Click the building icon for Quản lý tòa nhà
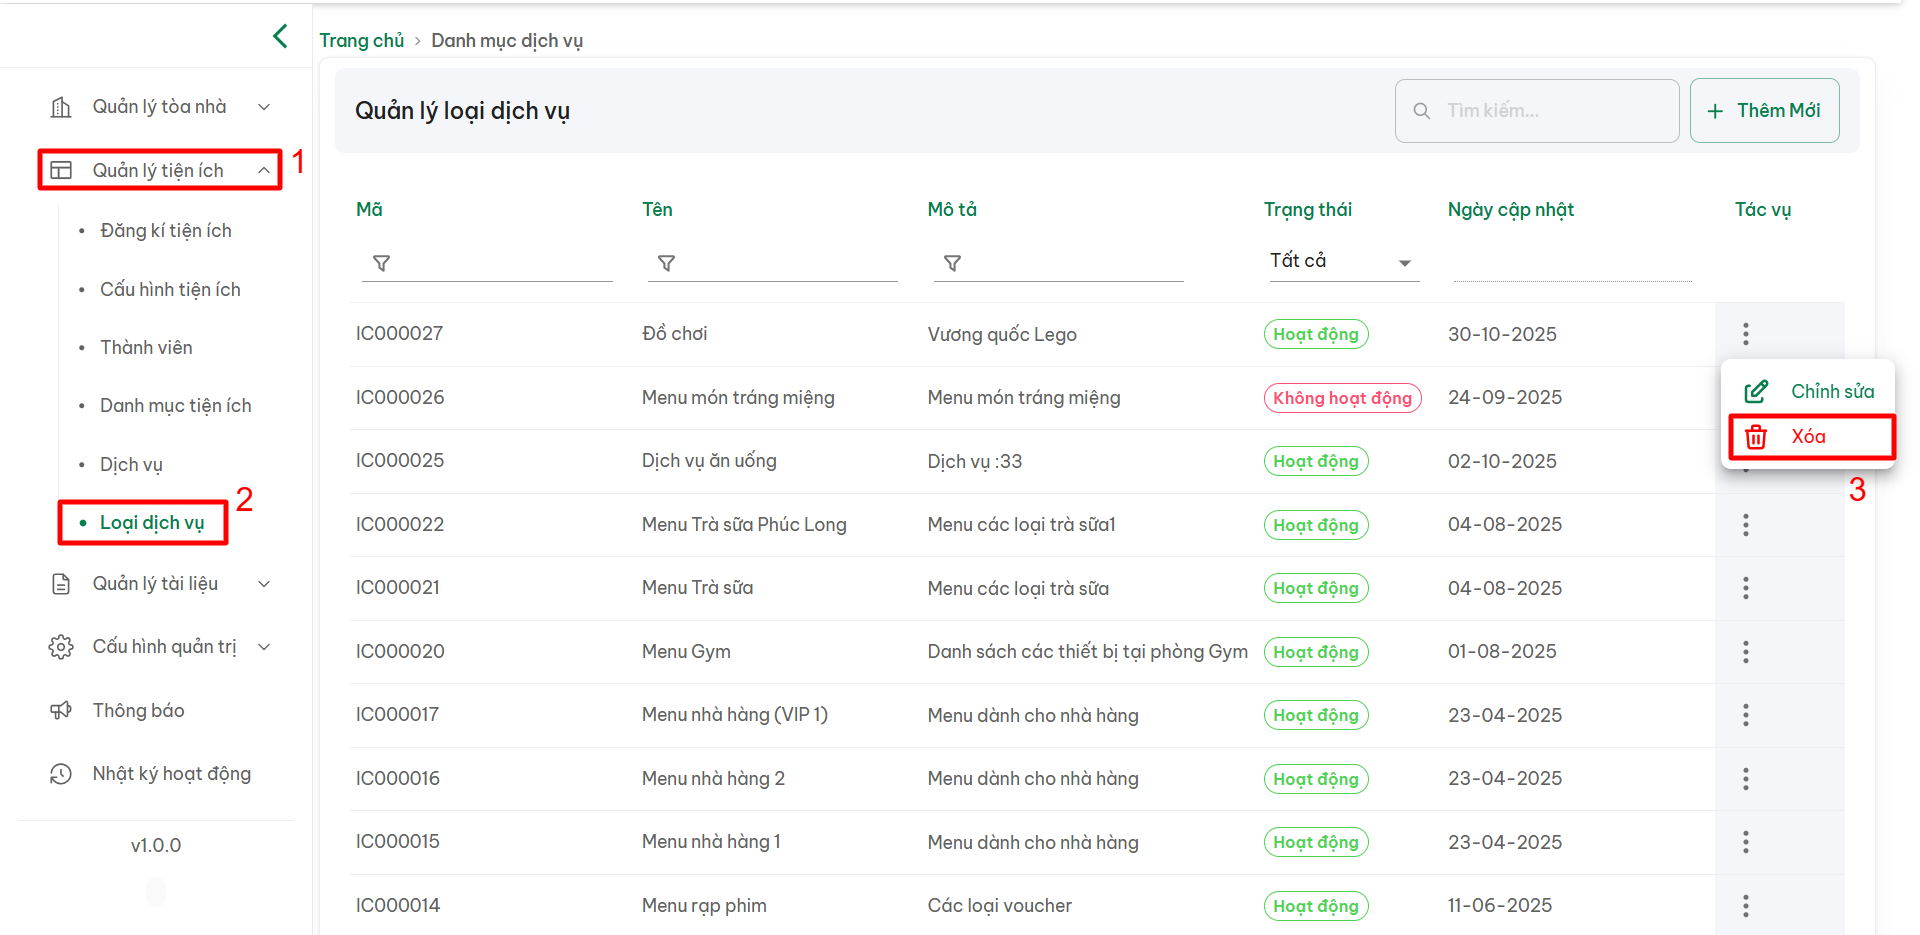Image resolution: width=1920 pixels, height=935 pixels. [x=61, y=107]
